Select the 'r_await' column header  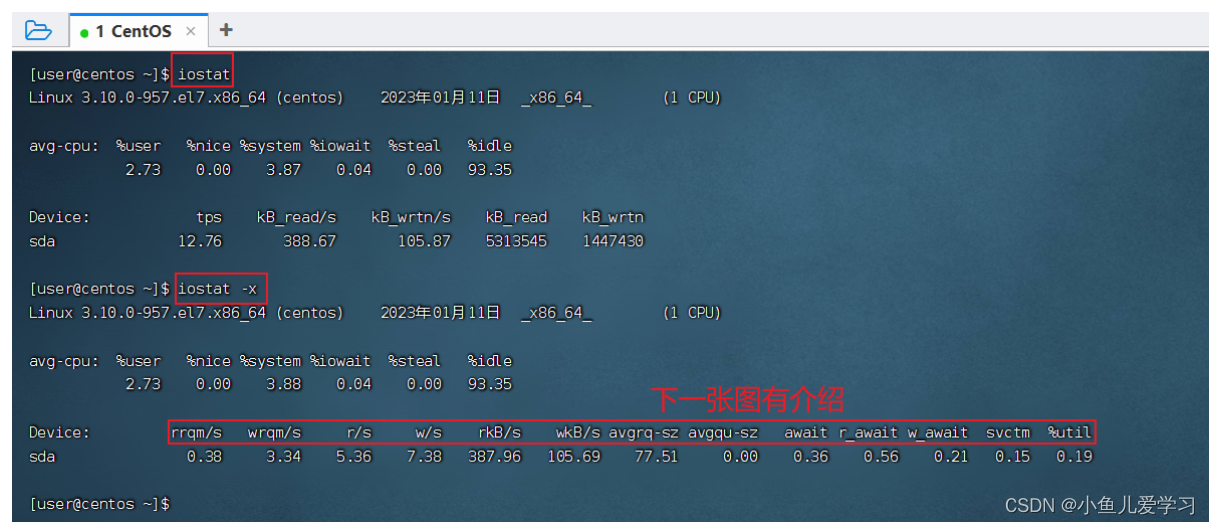coord(868,433)
